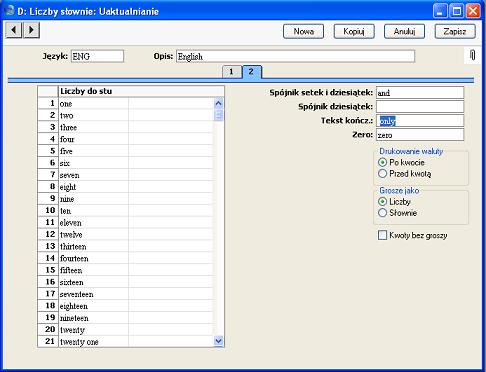
Task: Click the Anuluj button
Action: tap(404, 31)
